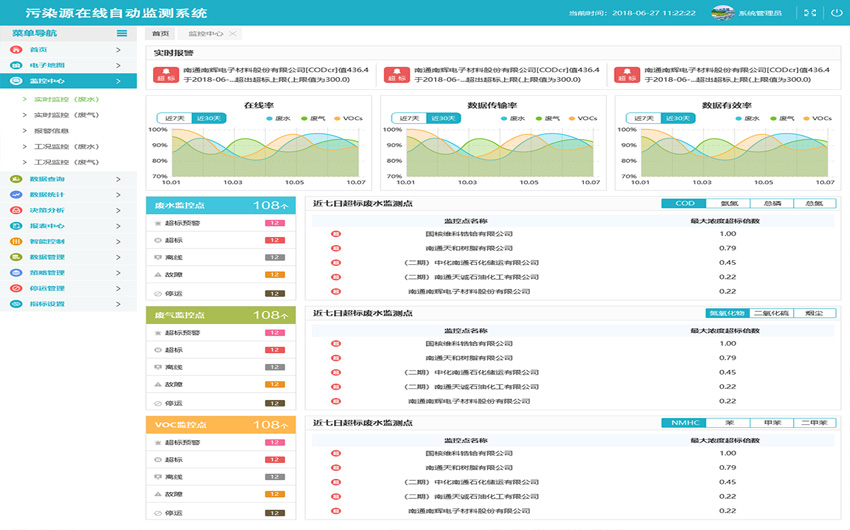The height and width of the screenshot is (530, 850).
Task: Expand the 数据统计 menu chevron
Action: point(118,195)
